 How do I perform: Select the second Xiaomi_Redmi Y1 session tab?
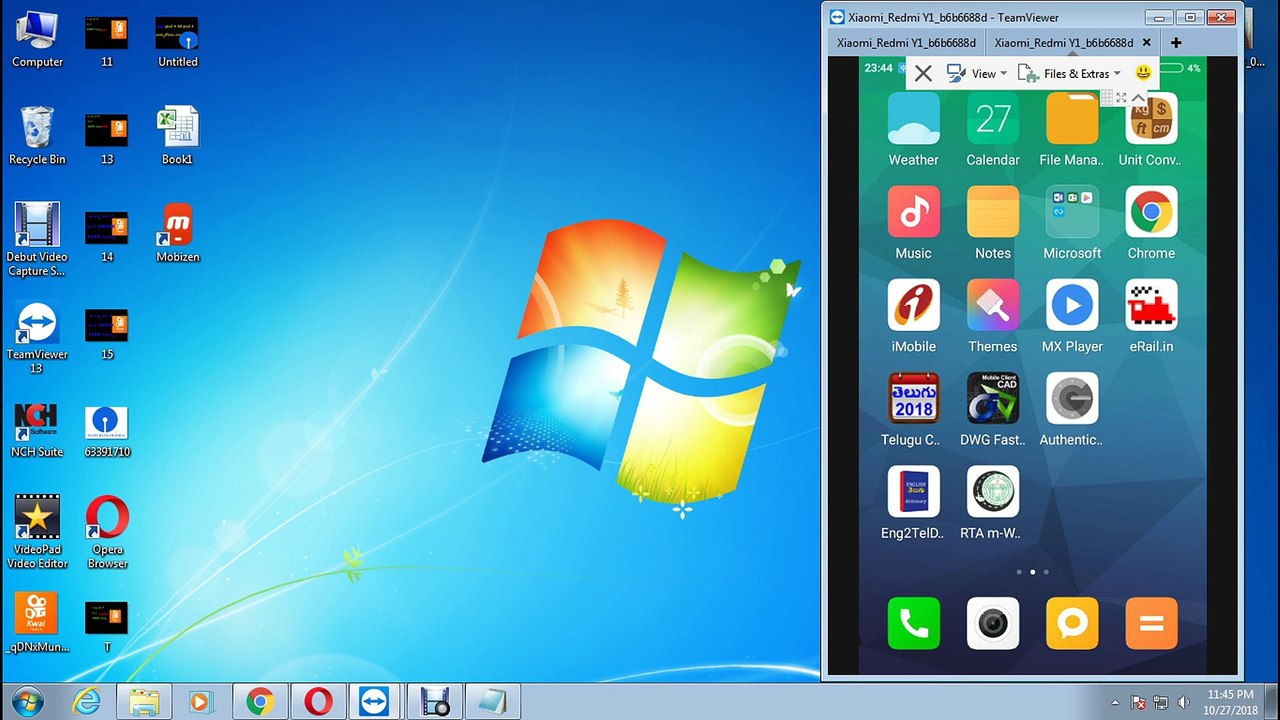point(1063,43)
